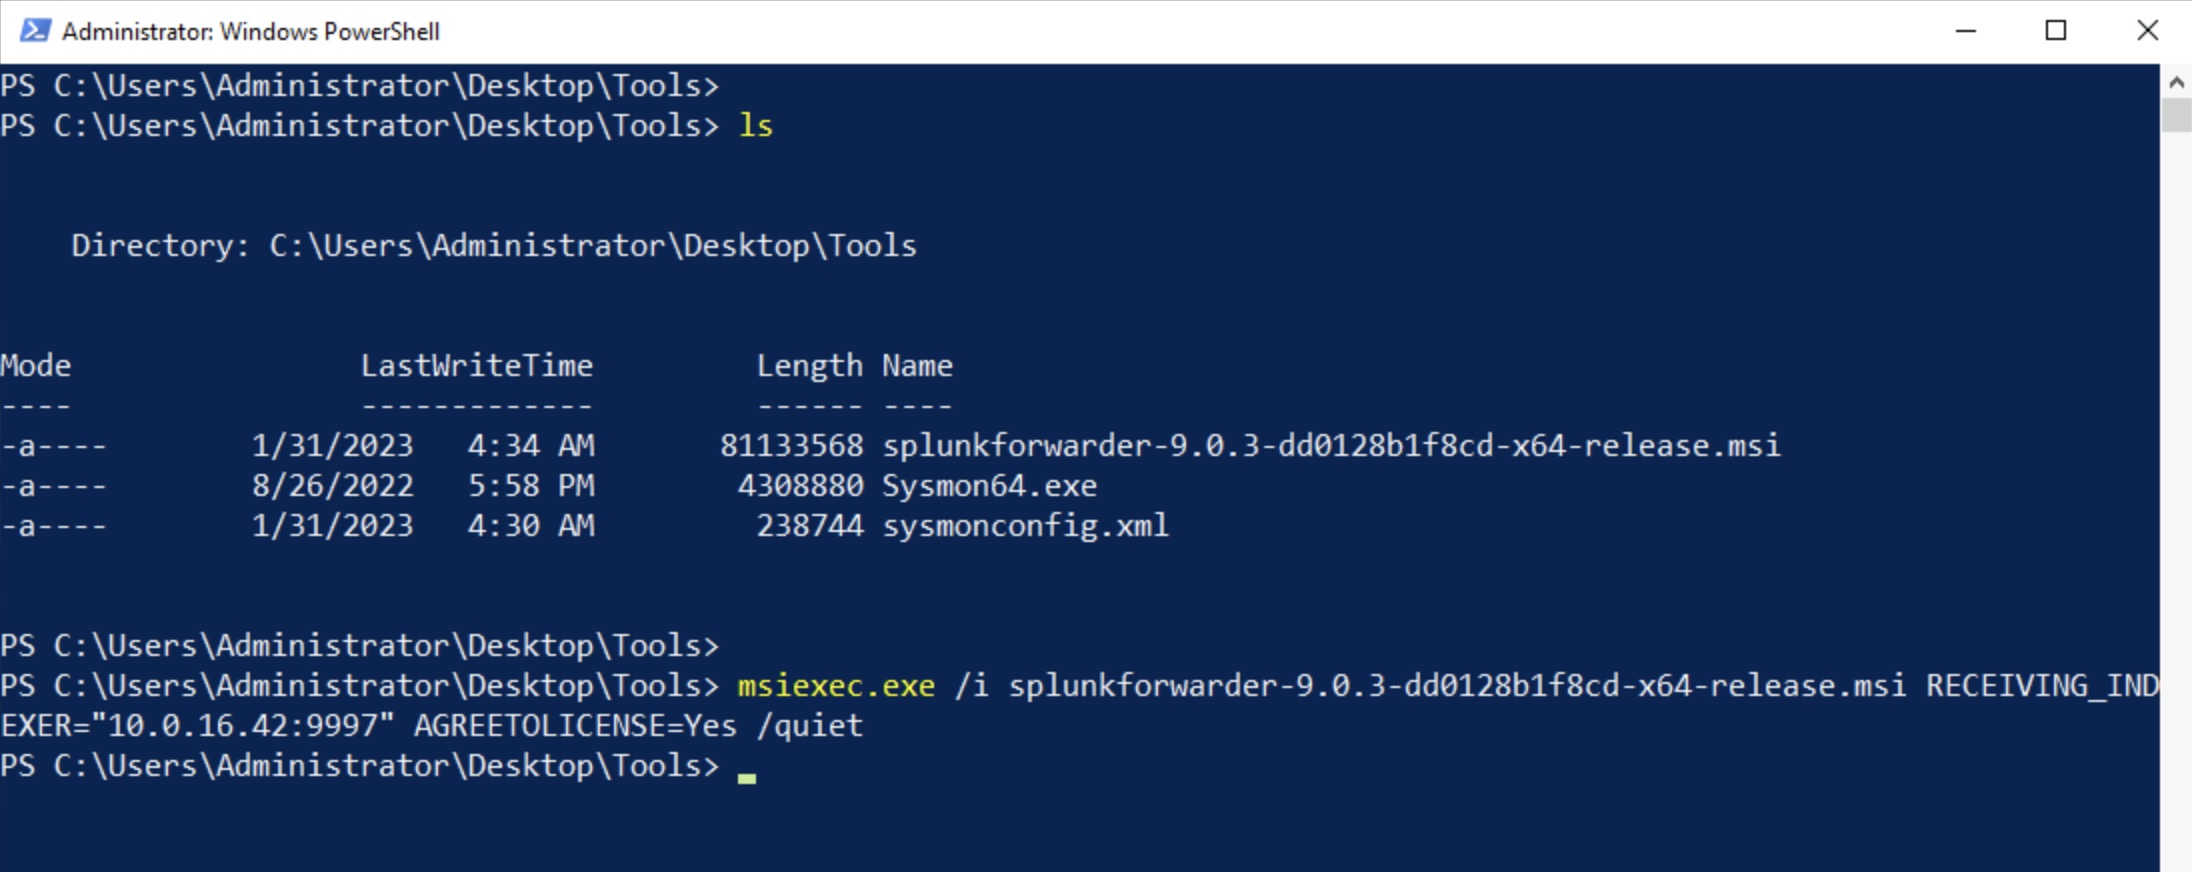Screen dimensions: 2192x872
Task: Click the Directory path line in output
Action: tap(494, 246)
